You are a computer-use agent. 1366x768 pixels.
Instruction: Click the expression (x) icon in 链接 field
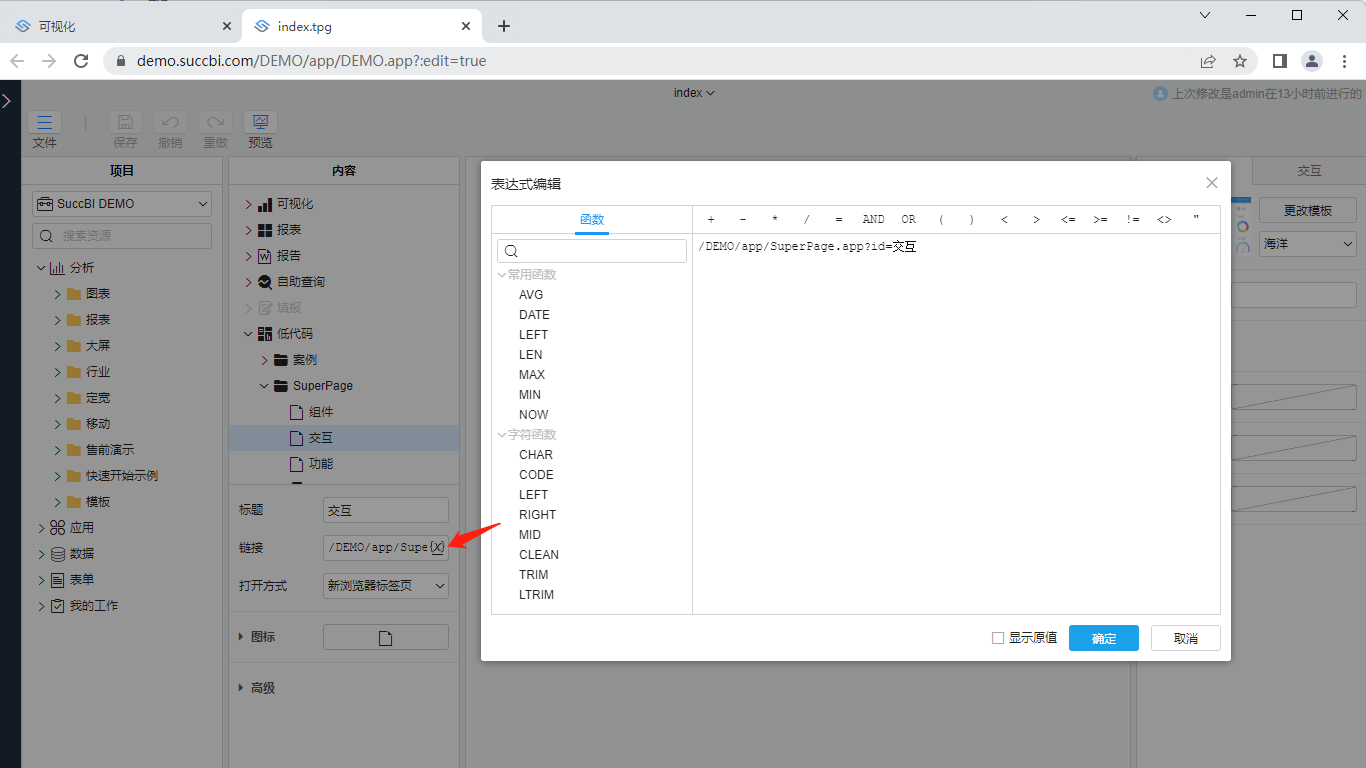pyautogui.click(x=437, y=548)
